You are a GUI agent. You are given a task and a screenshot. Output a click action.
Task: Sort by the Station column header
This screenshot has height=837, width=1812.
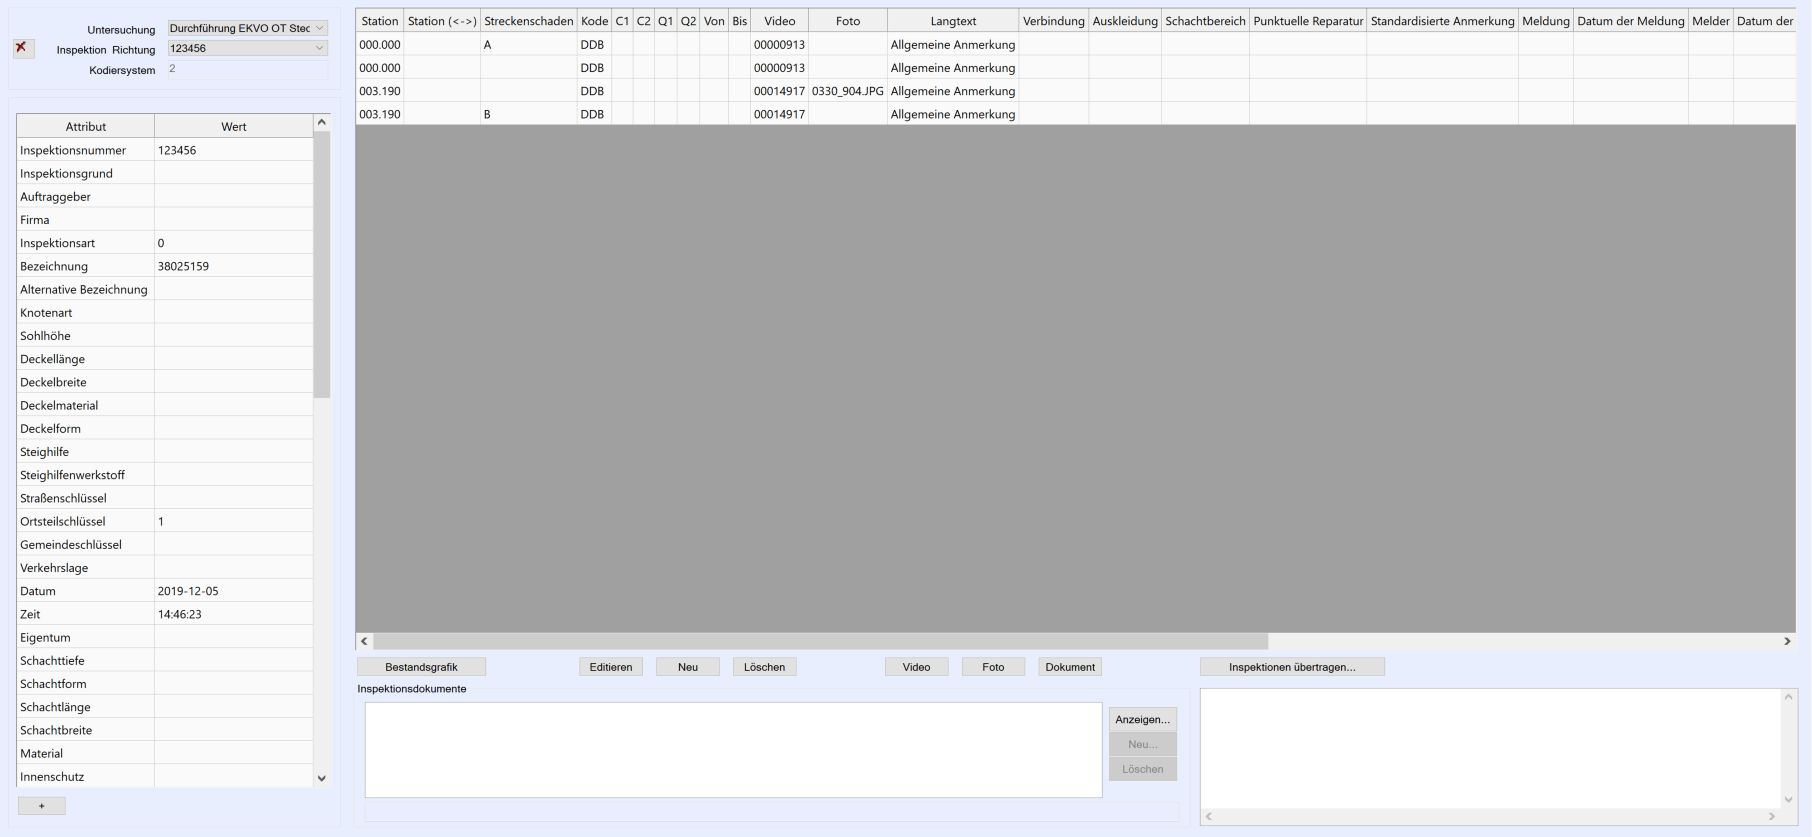tap(379, 21)
